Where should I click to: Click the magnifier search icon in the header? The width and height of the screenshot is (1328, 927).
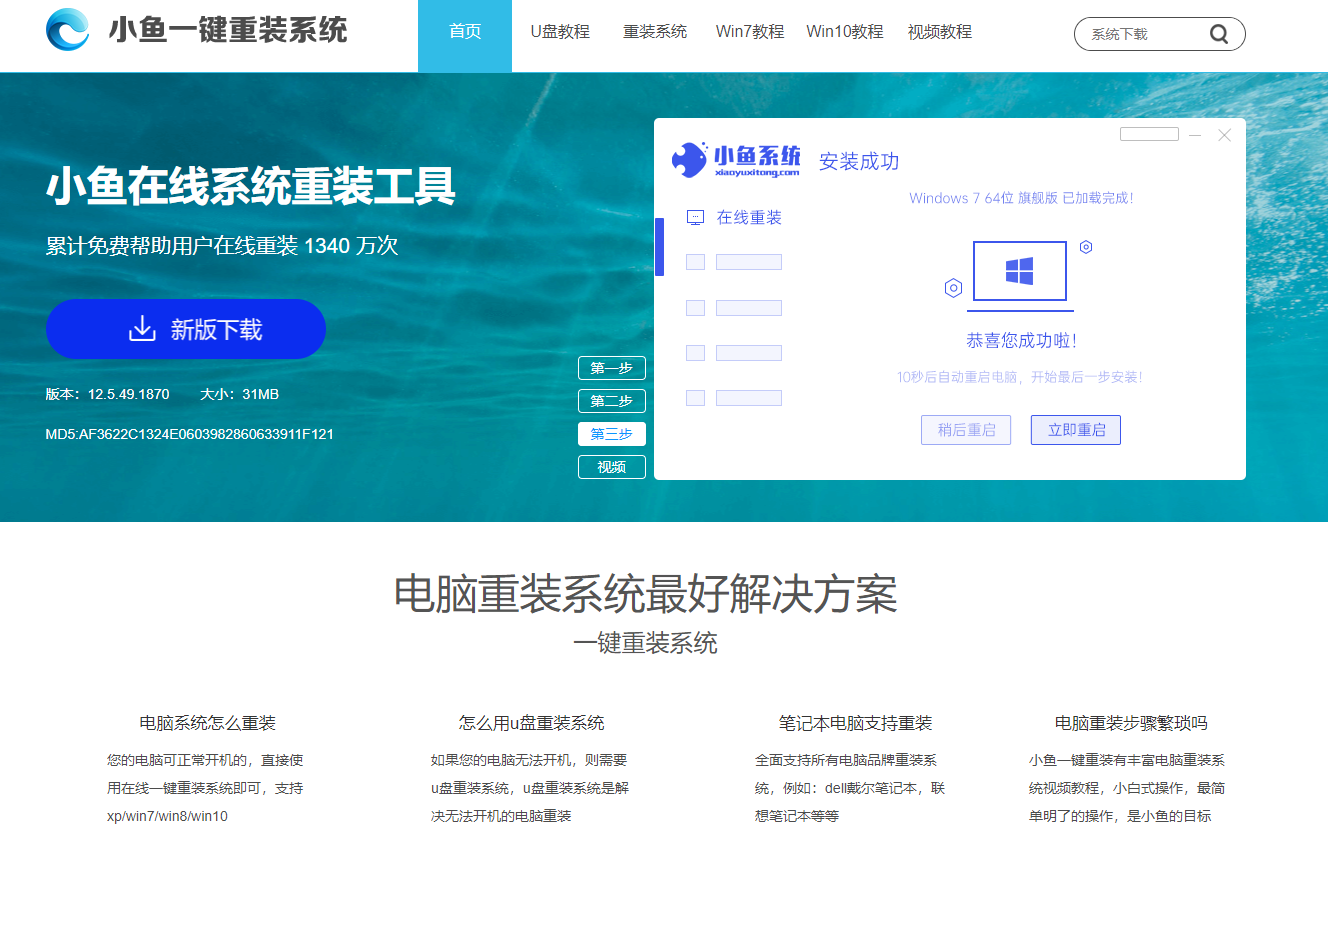(1219, 33)
